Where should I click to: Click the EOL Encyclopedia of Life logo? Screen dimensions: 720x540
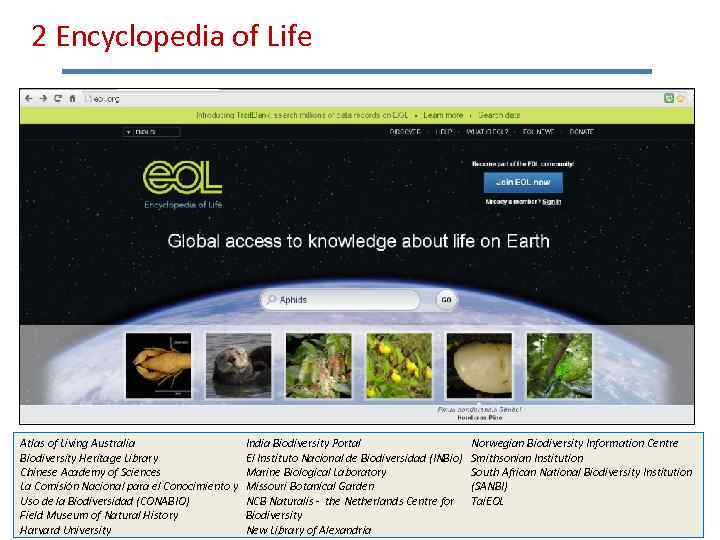183,184
